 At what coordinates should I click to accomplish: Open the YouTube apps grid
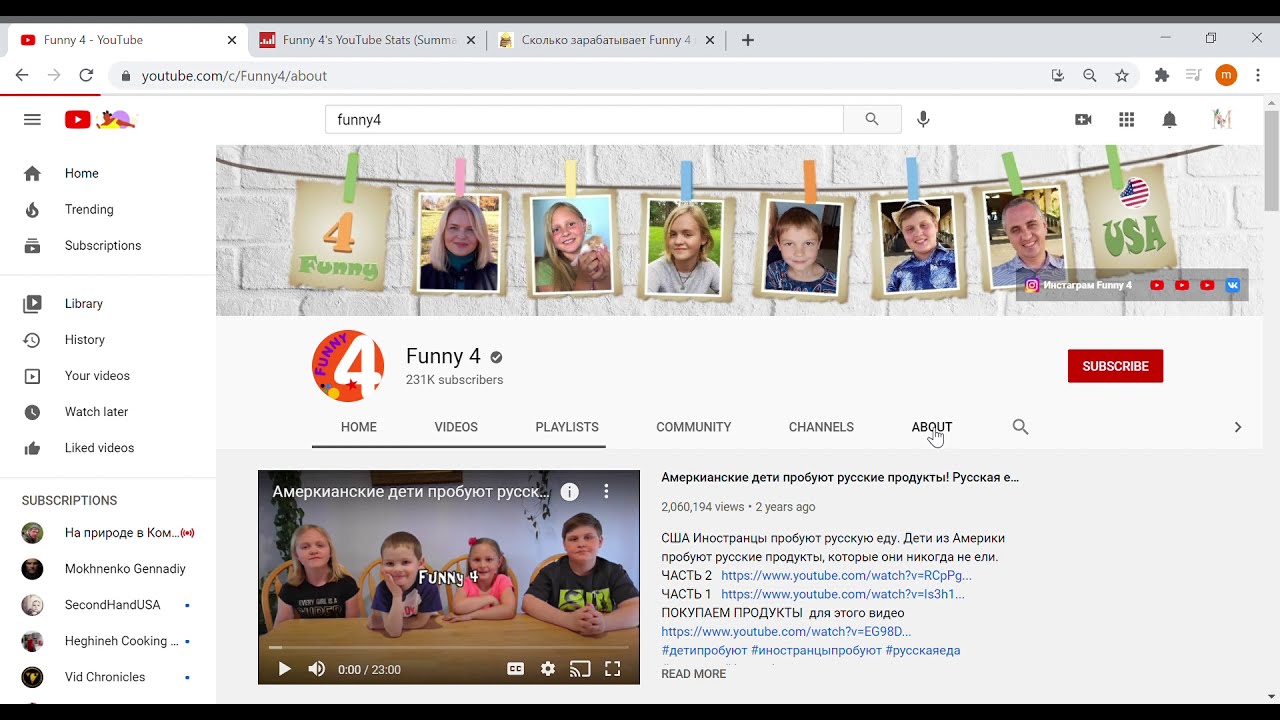point(1127,119)
